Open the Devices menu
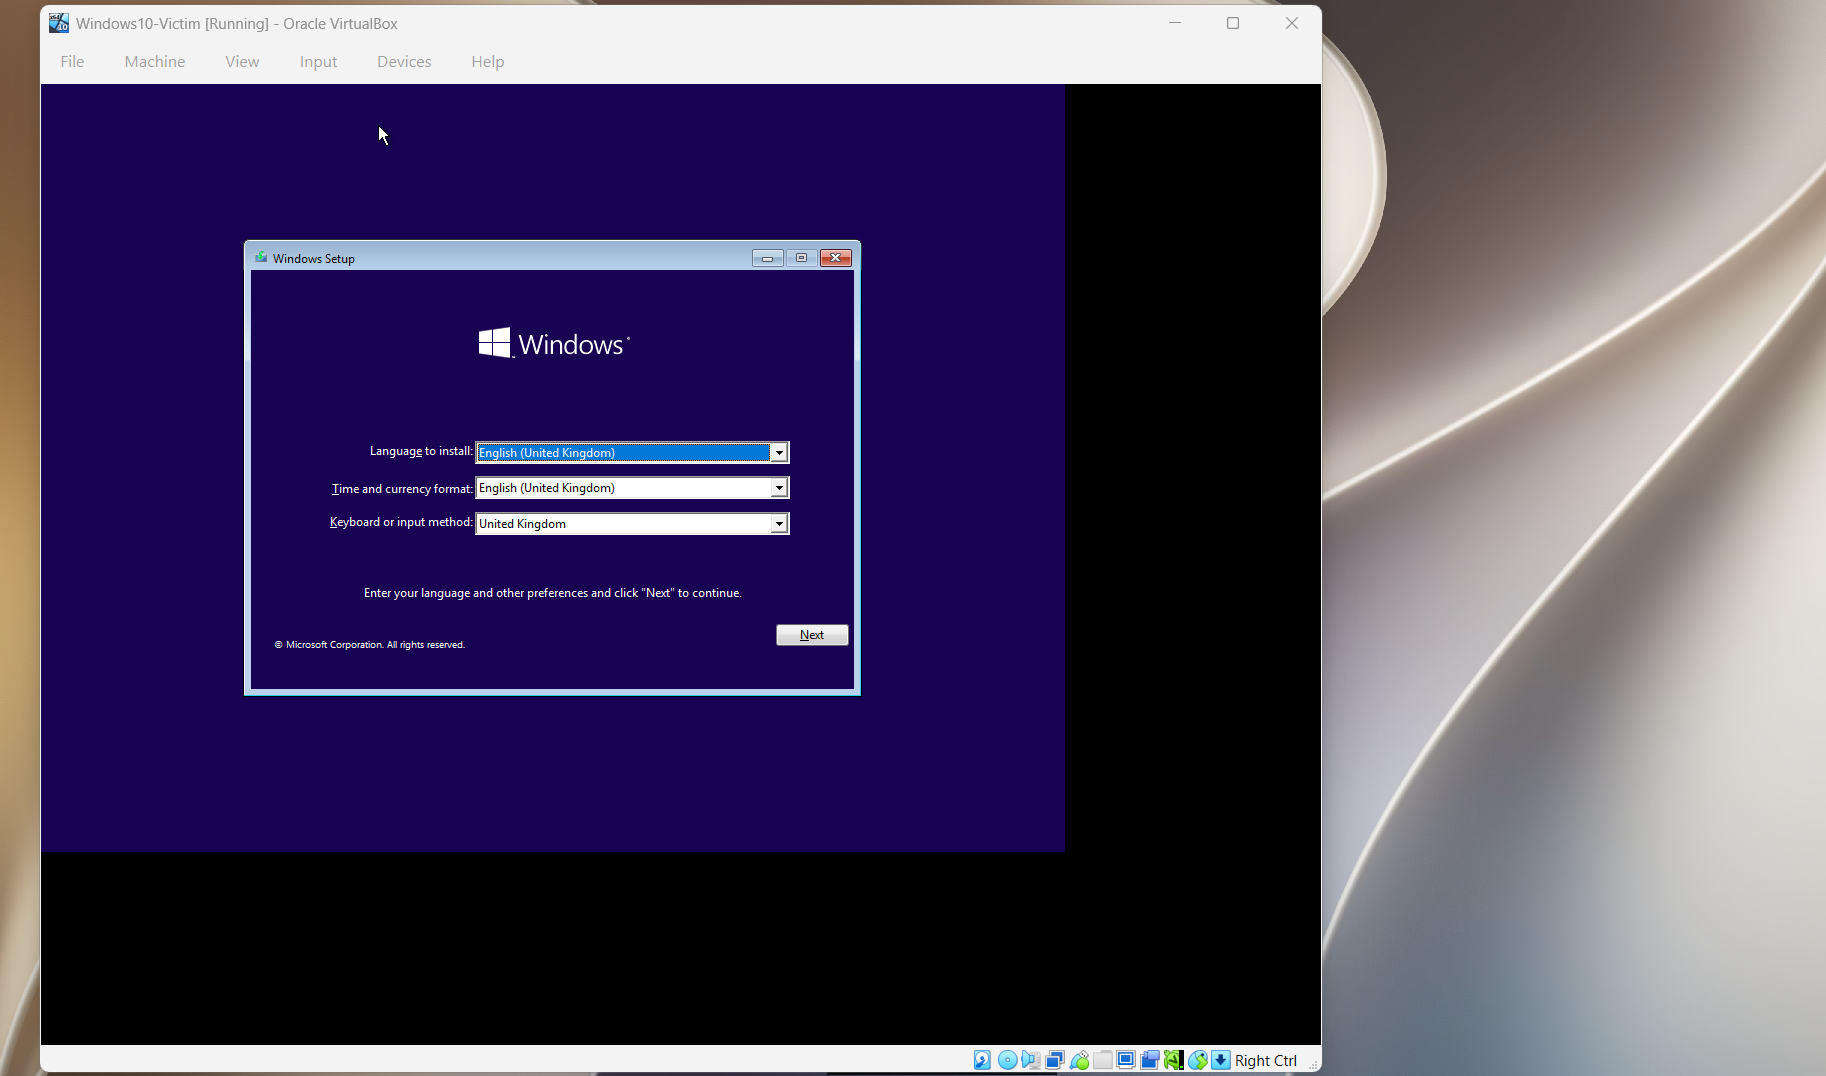Image resolution: width=1826 pixels, height=1076 pixels. tap(404, 62)
